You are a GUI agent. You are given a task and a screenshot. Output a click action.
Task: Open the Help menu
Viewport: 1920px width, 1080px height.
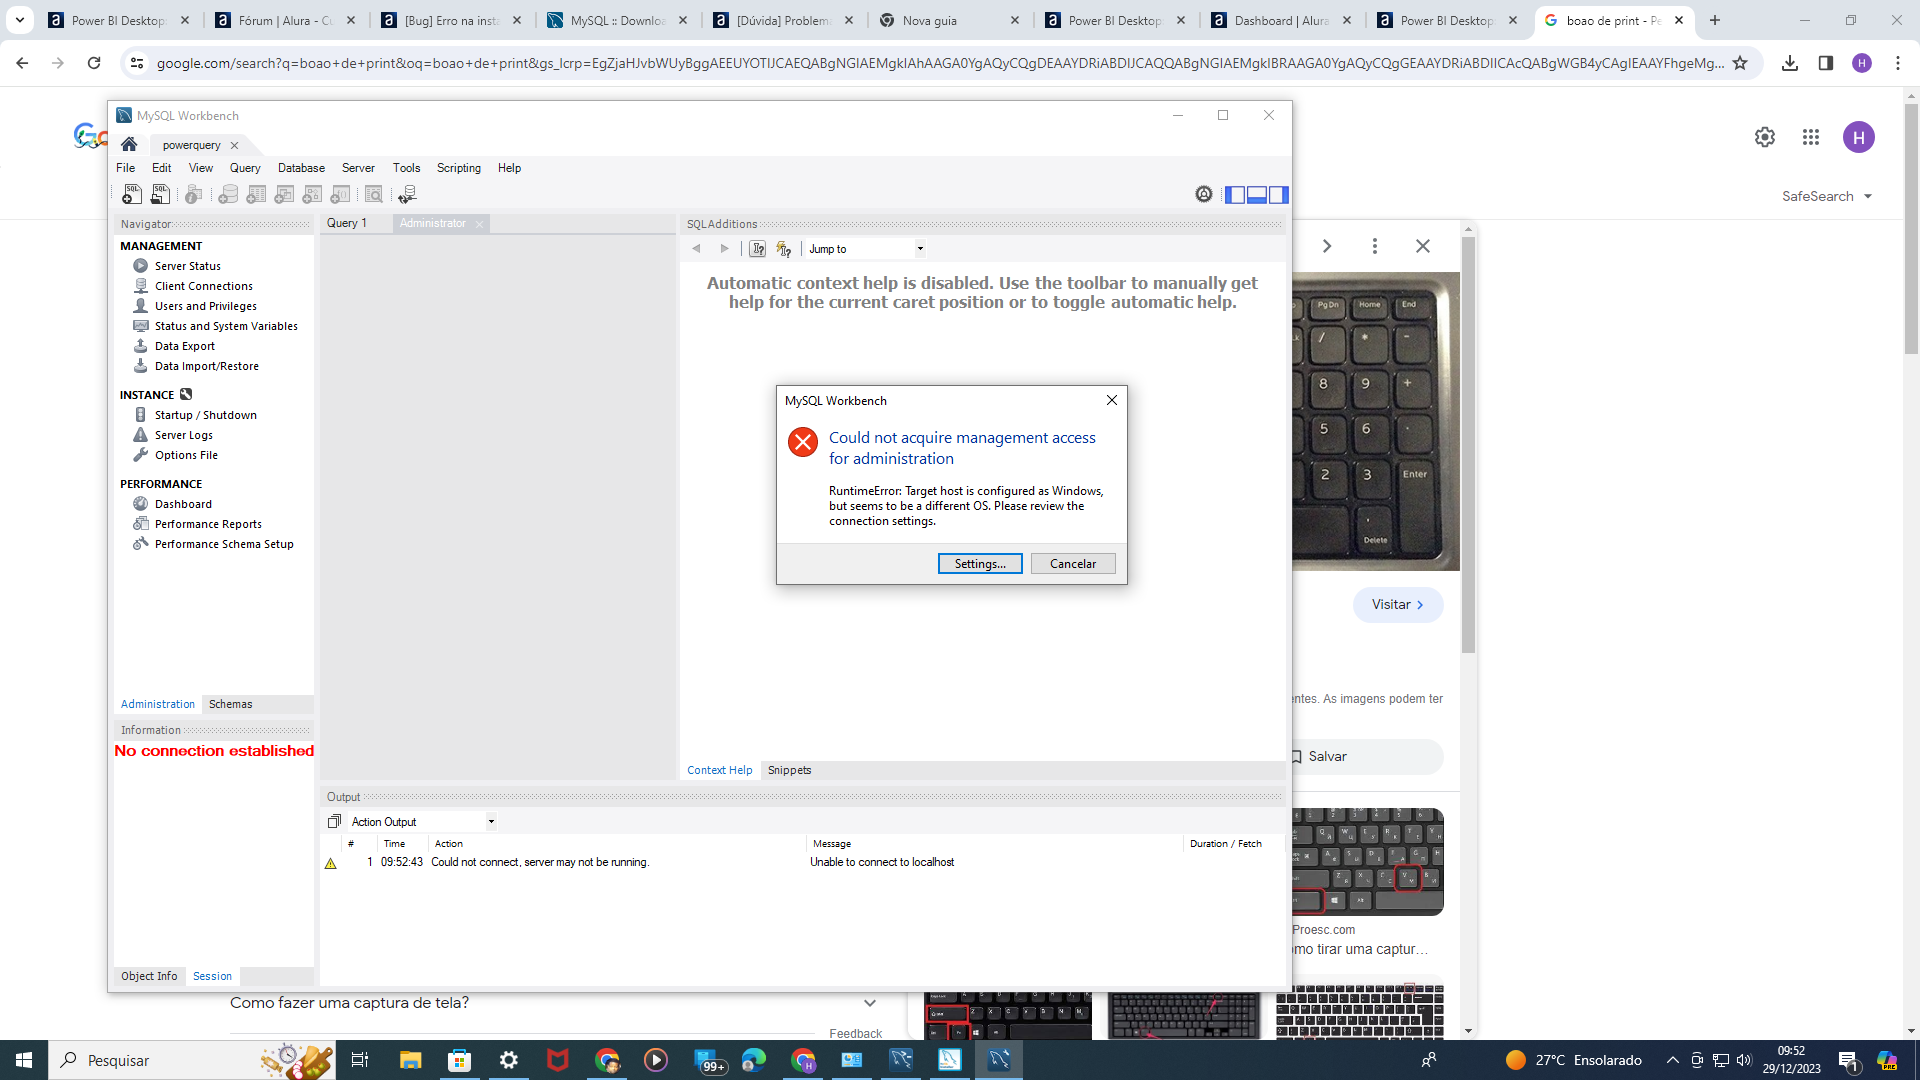pos(509,168)
